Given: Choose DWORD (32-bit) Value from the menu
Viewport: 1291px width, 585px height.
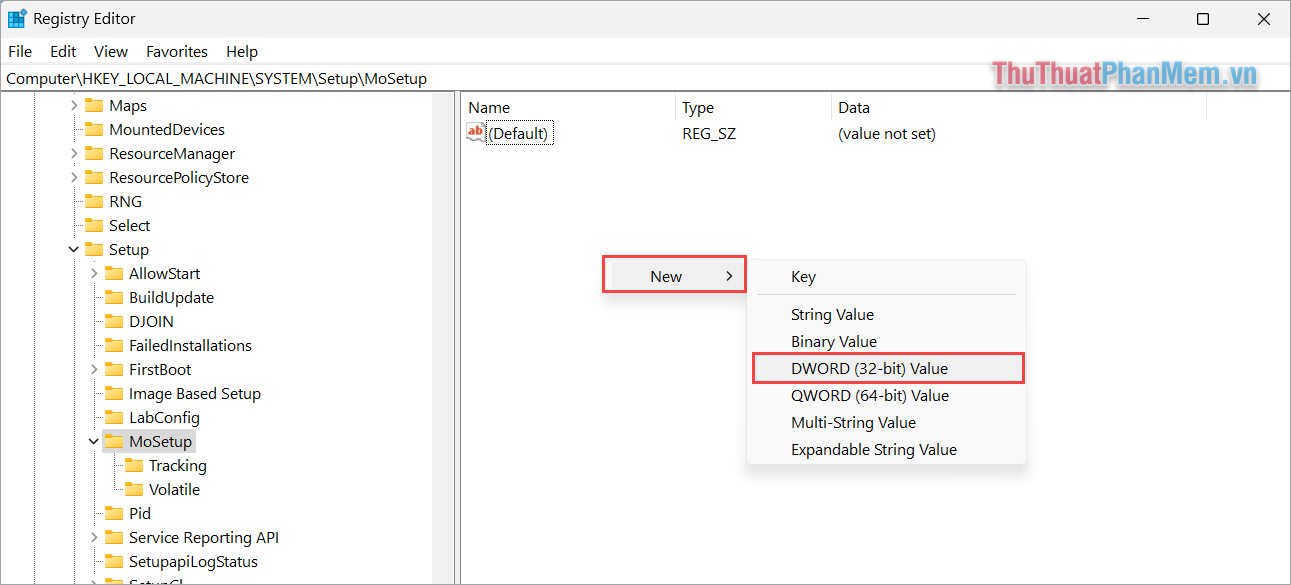Looking at the screenshot, I should pyautogui.click(x=870, y=367).
